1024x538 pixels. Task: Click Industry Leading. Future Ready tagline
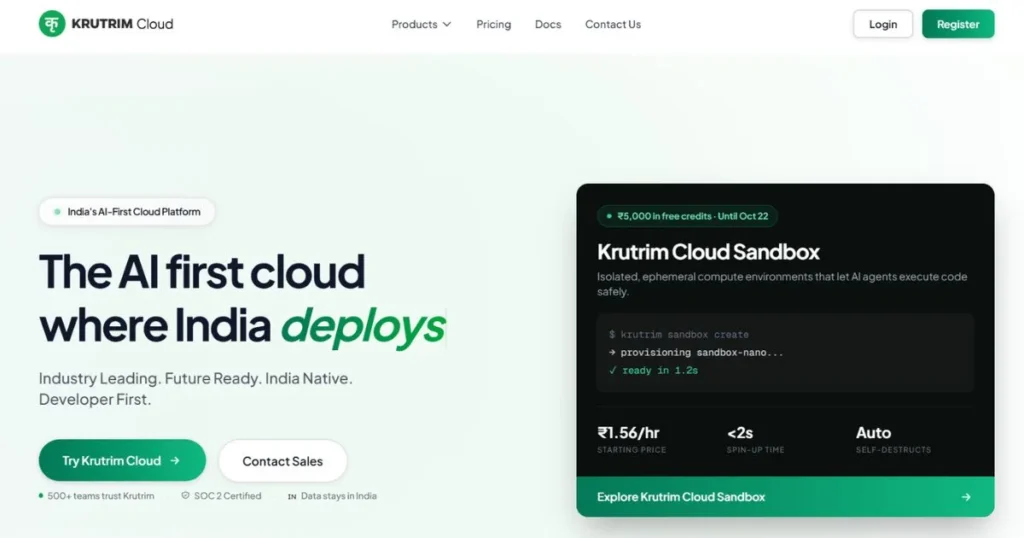195,388
